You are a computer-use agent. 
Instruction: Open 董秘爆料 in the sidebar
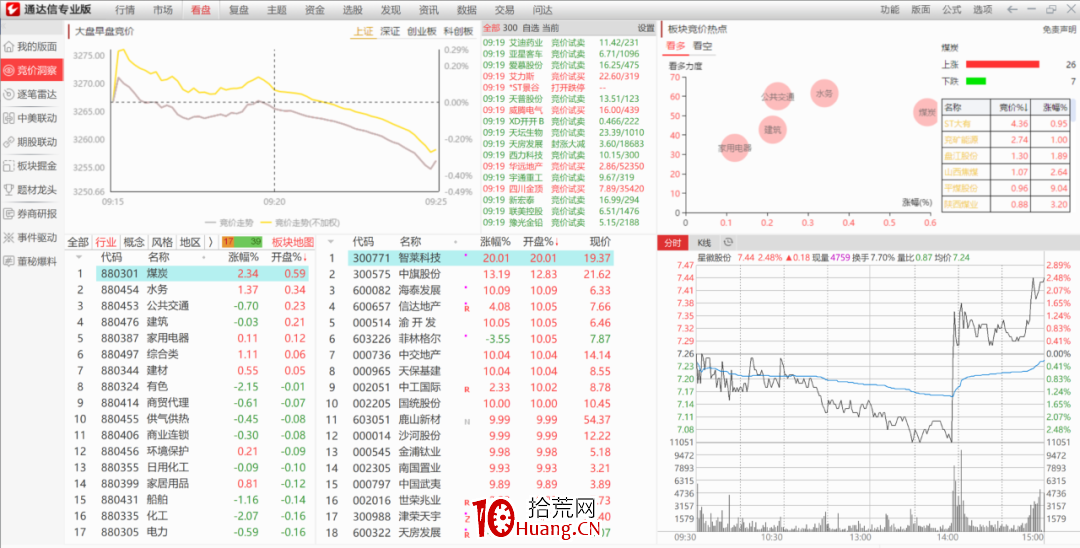click(32, 261)
